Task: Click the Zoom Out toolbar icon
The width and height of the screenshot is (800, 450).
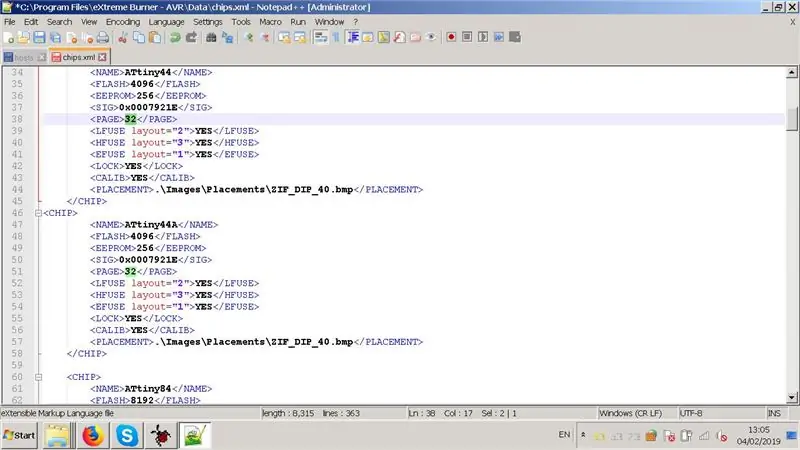Action: [265, 37]
